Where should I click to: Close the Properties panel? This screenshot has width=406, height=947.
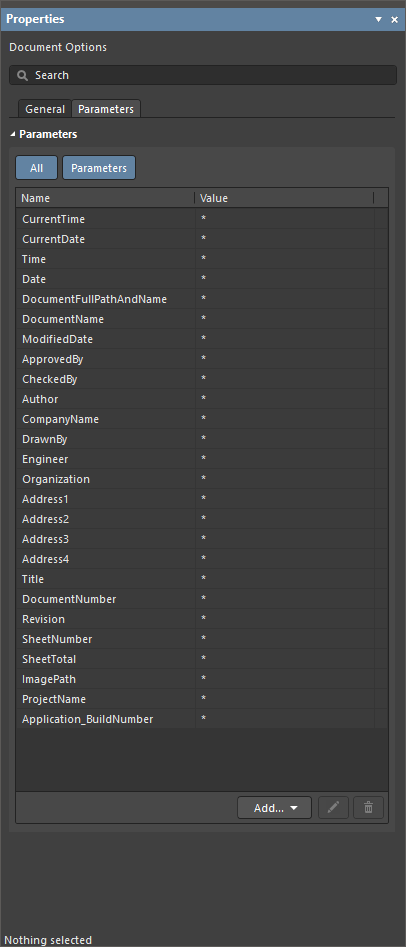395,19
